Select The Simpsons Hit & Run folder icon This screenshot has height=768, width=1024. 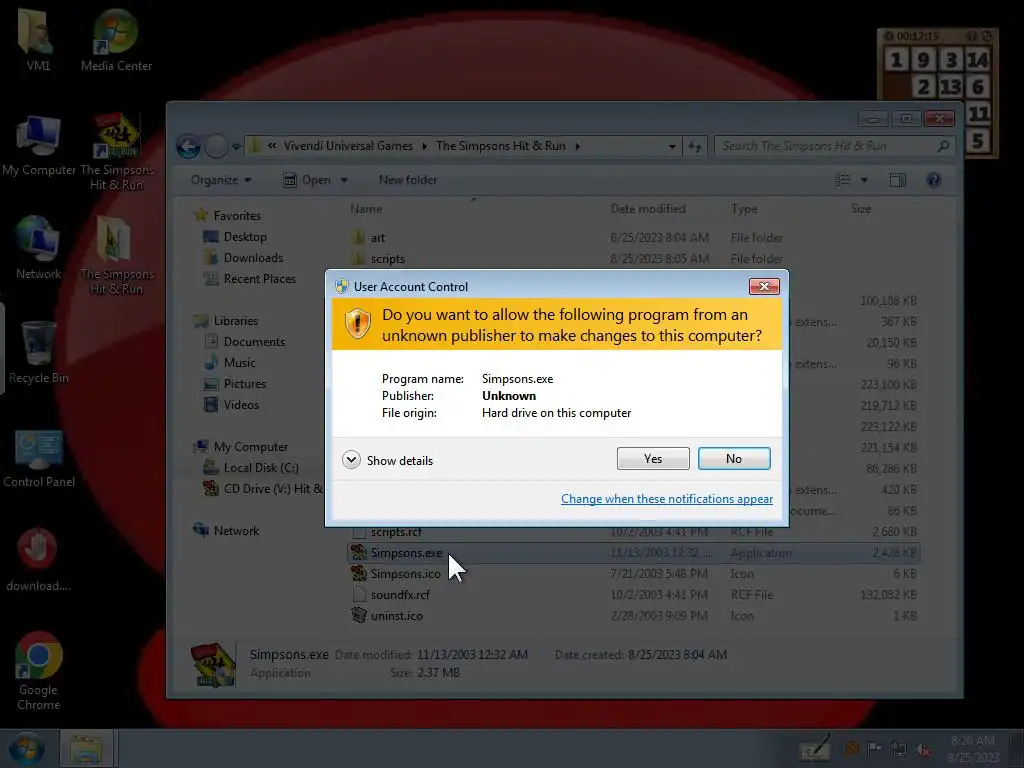click(x=117, y=256)
